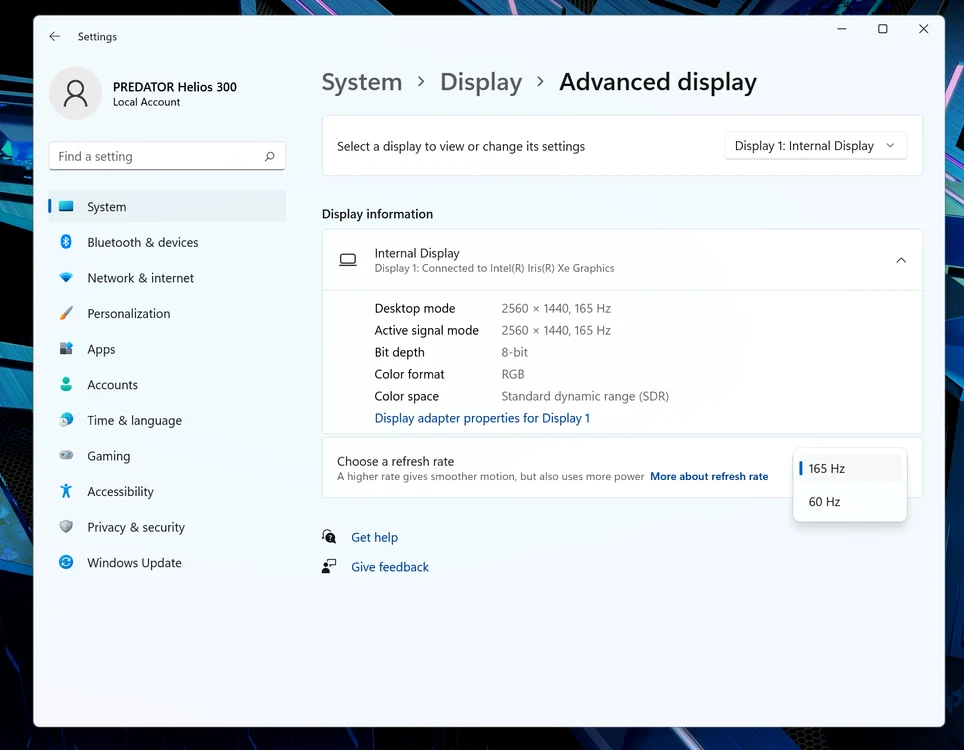964x750 pixels.
Task: Click the Privacy & security shield icon
Action: [66, 526]
